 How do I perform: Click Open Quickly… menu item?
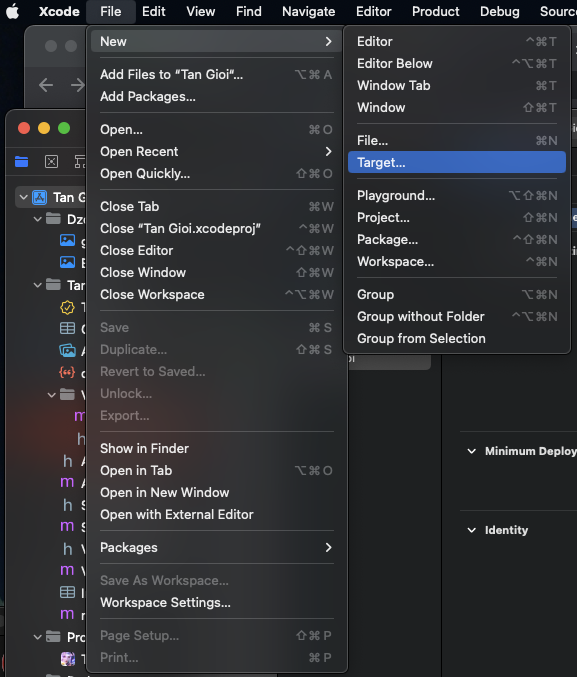pyautogui.click(x=216, y=174)
